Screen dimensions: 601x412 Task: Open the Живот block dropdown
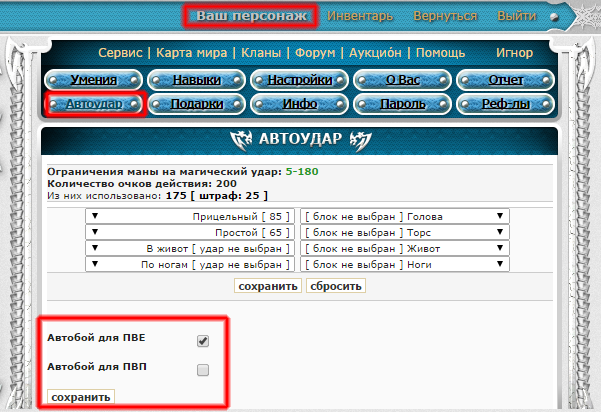click(404, 248)
